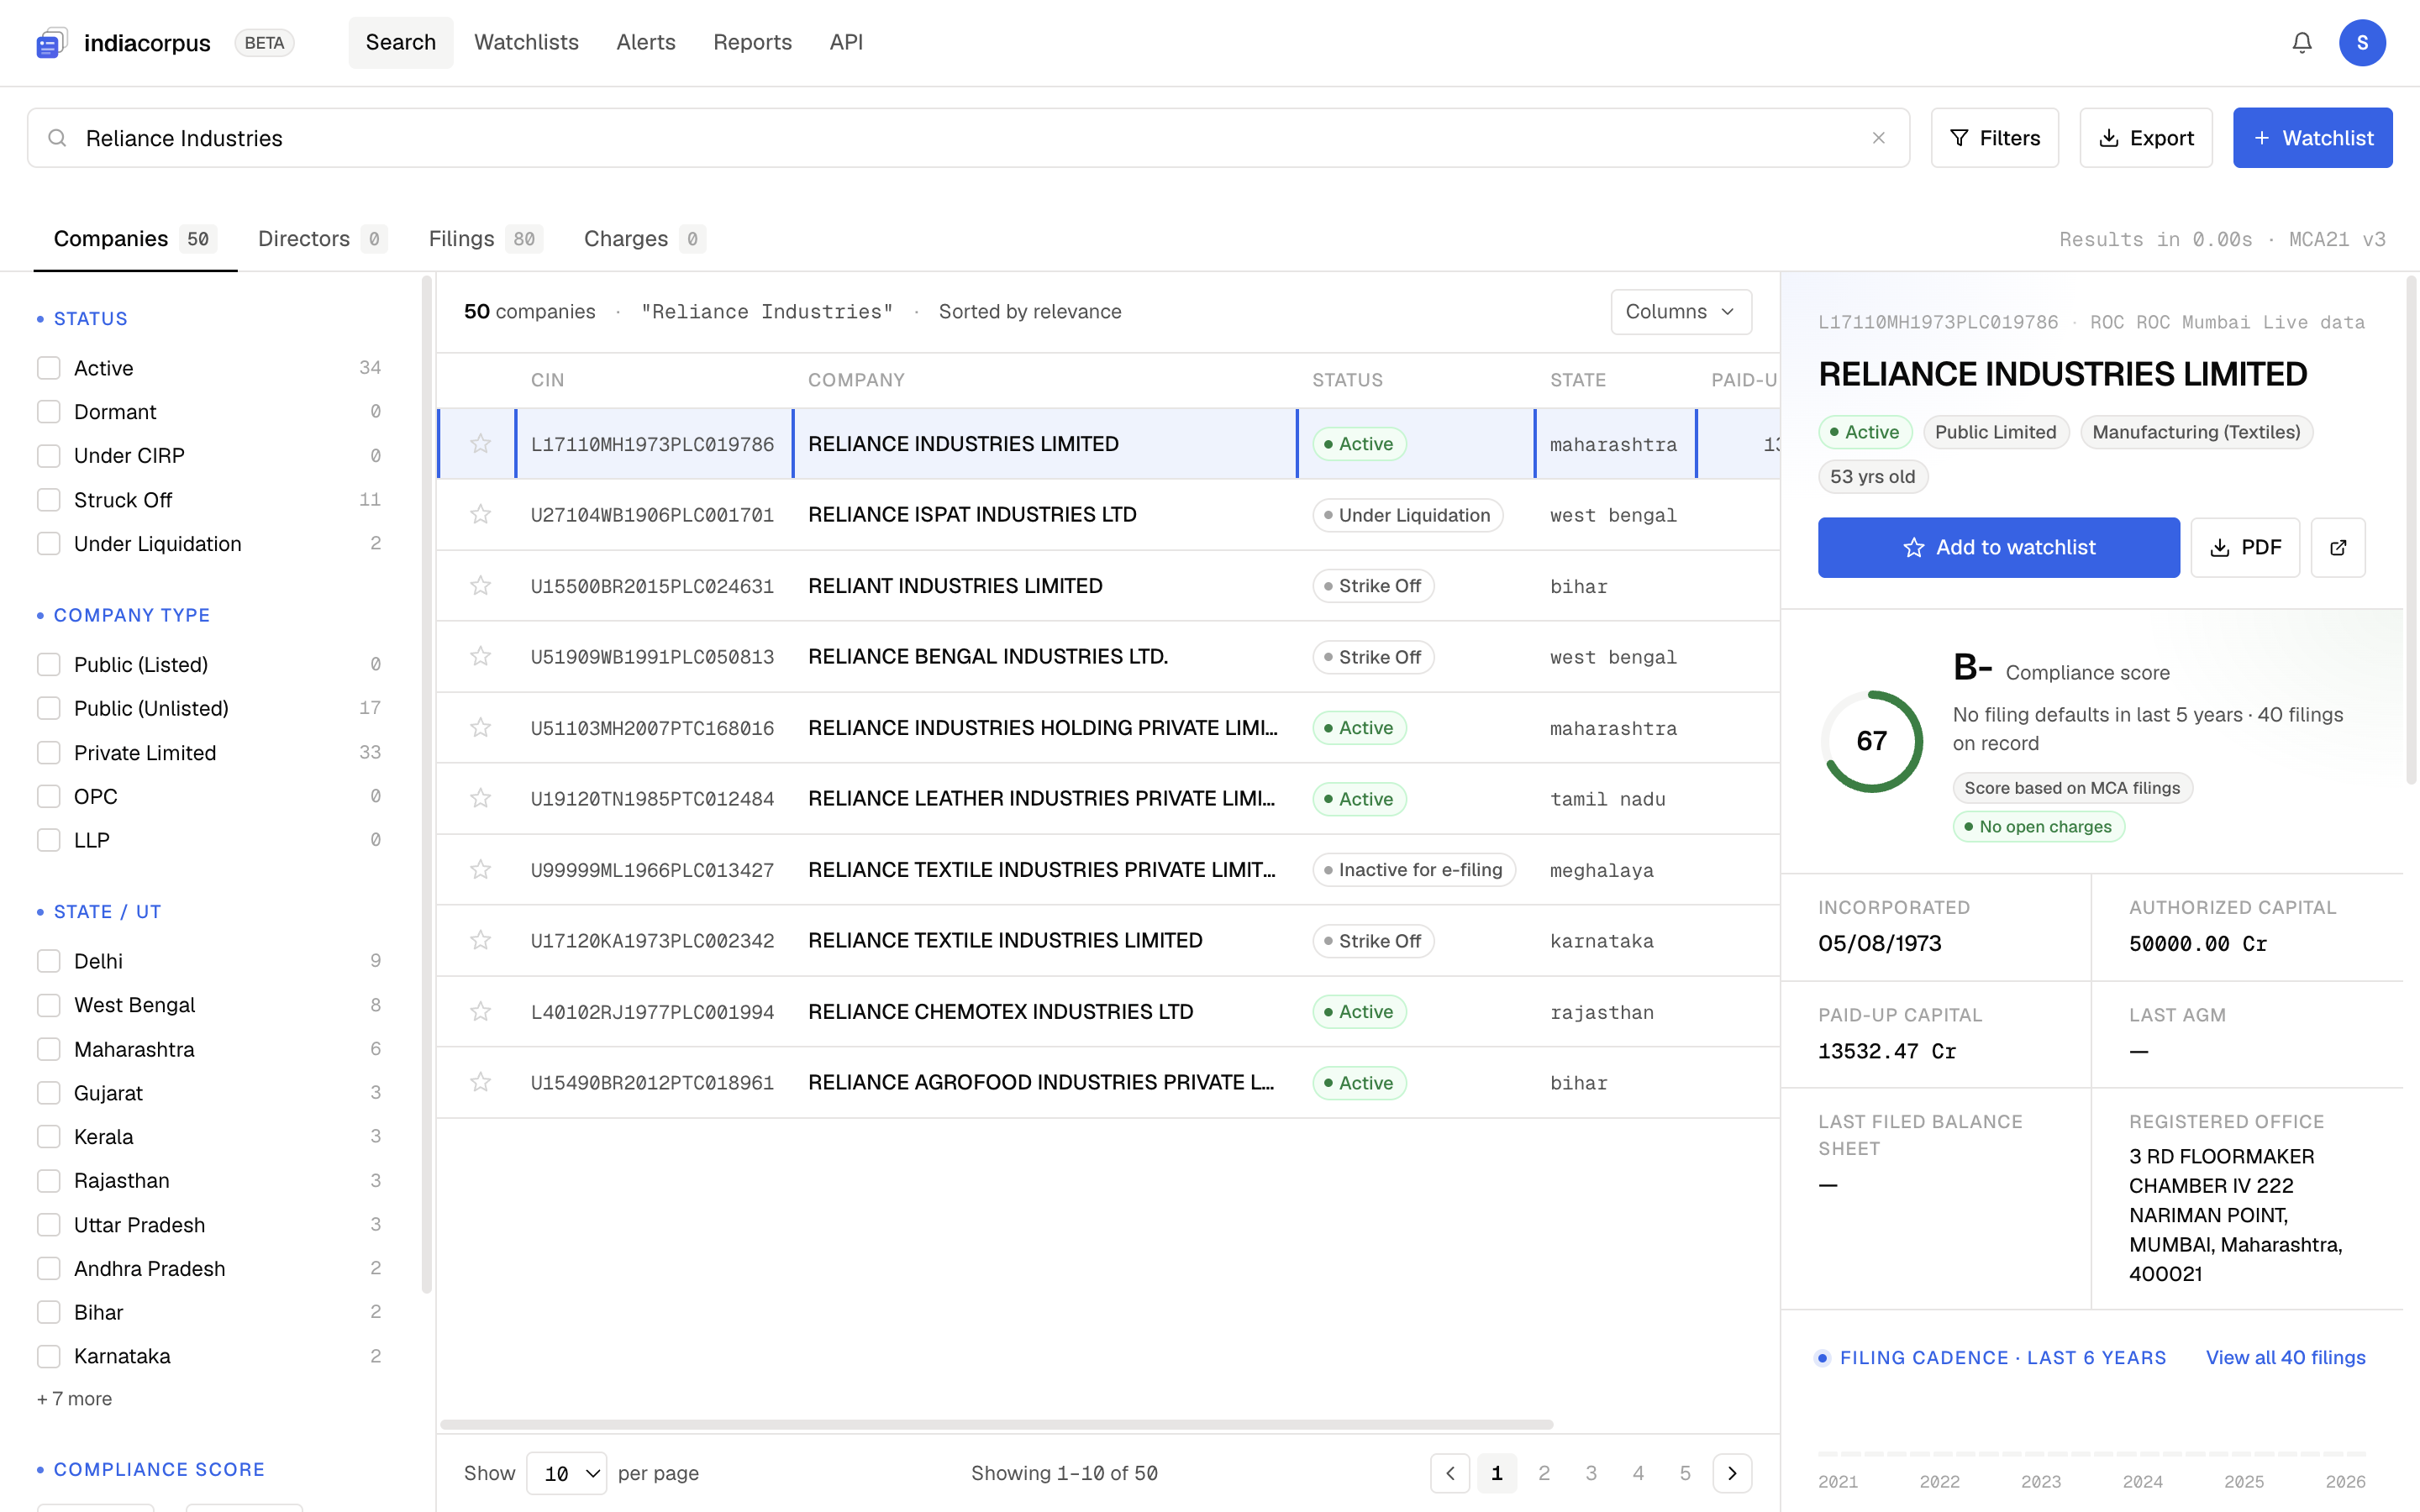The height and width of the screenshot is (1512, 2420).
Task: Collapse the COMPANY TYPE filter section
Action: point(123,615)
